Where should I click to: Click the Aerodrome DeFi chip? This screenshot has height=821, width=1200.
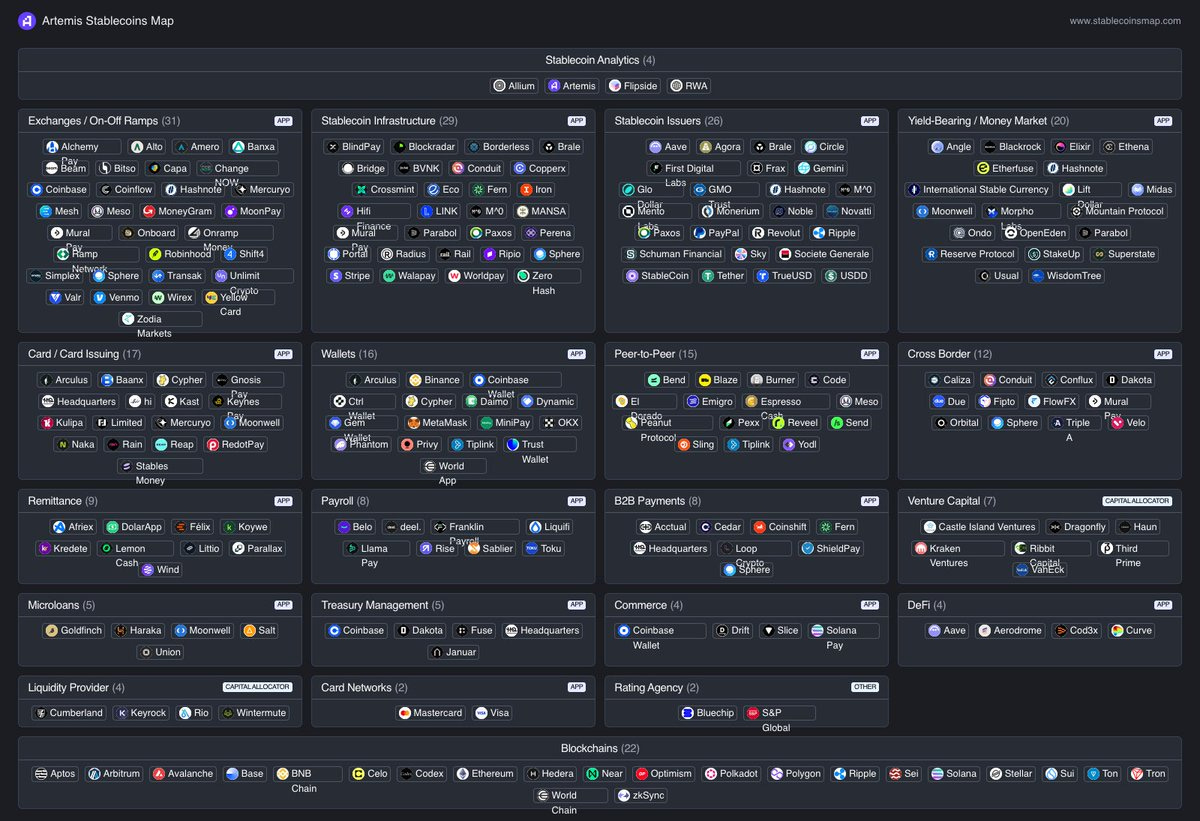point(1010,631)
